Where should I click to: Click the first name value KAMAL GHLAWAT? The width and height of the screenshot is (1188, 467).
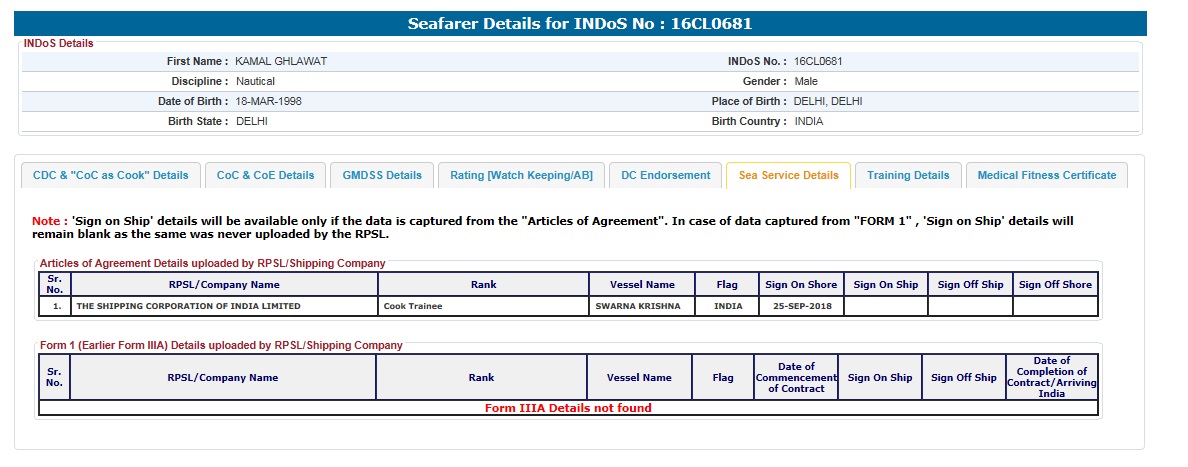pyautogui.click(x=281, y=61)
